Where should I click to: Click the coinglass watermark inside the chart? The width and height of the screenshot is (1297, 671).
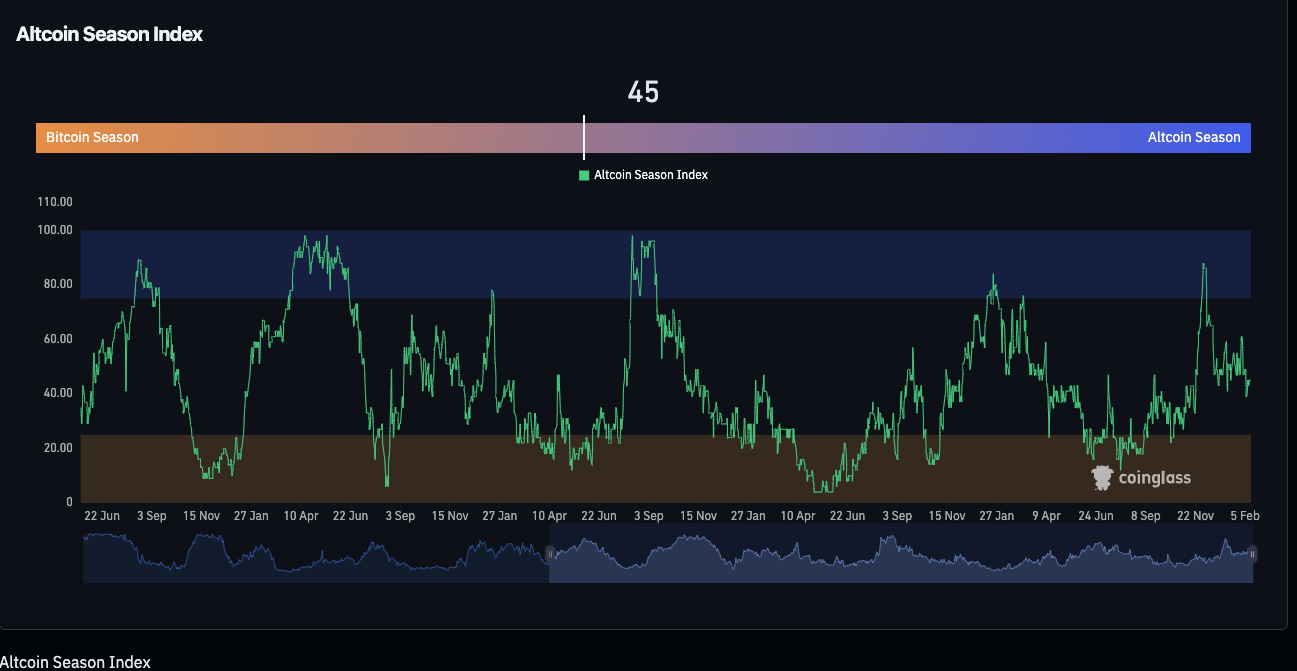pos(1141,477)
